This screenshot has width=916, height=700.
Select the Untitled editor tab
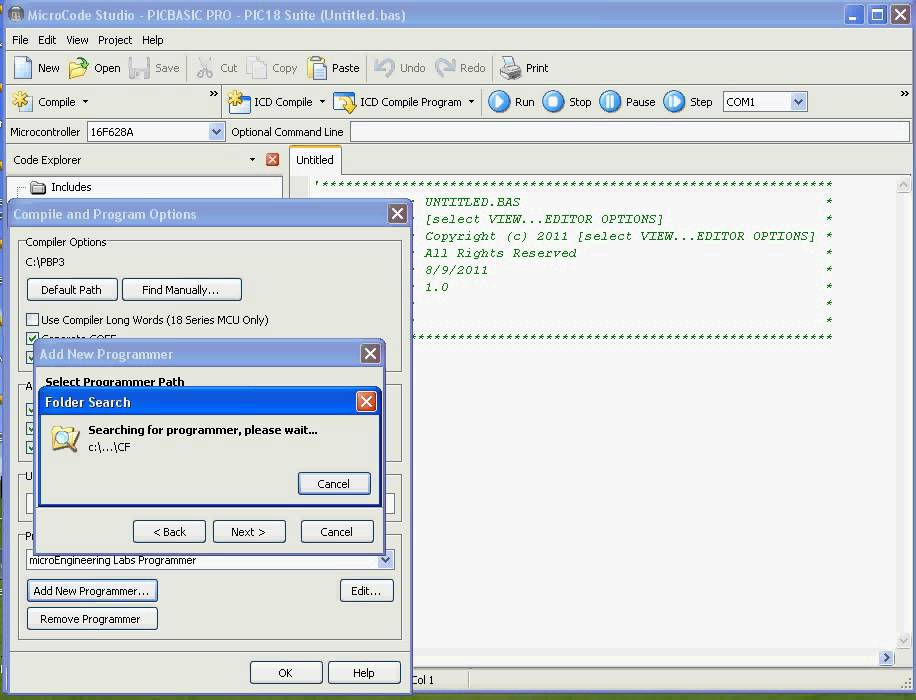(315, 160)
